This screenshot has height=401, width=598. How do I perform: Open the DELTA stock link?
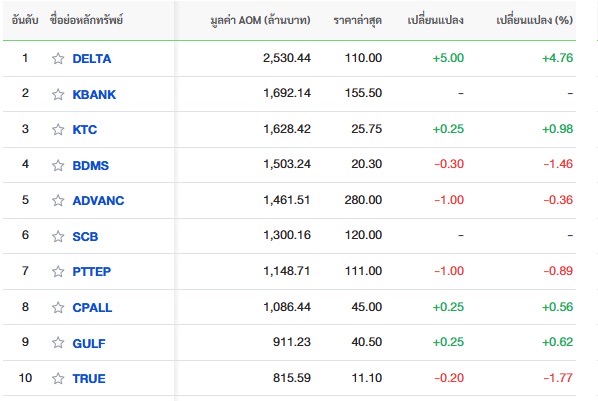[x=92, y=59]
